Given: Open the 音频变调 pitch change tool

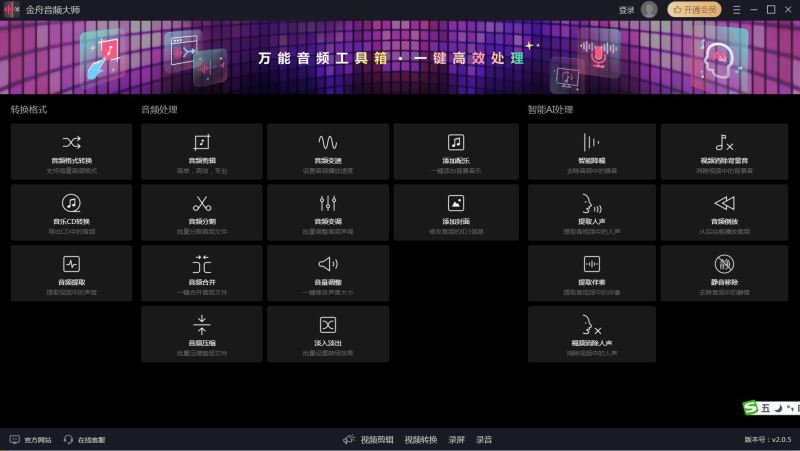Looking at the screenshot, I should (x=328, y=212).
